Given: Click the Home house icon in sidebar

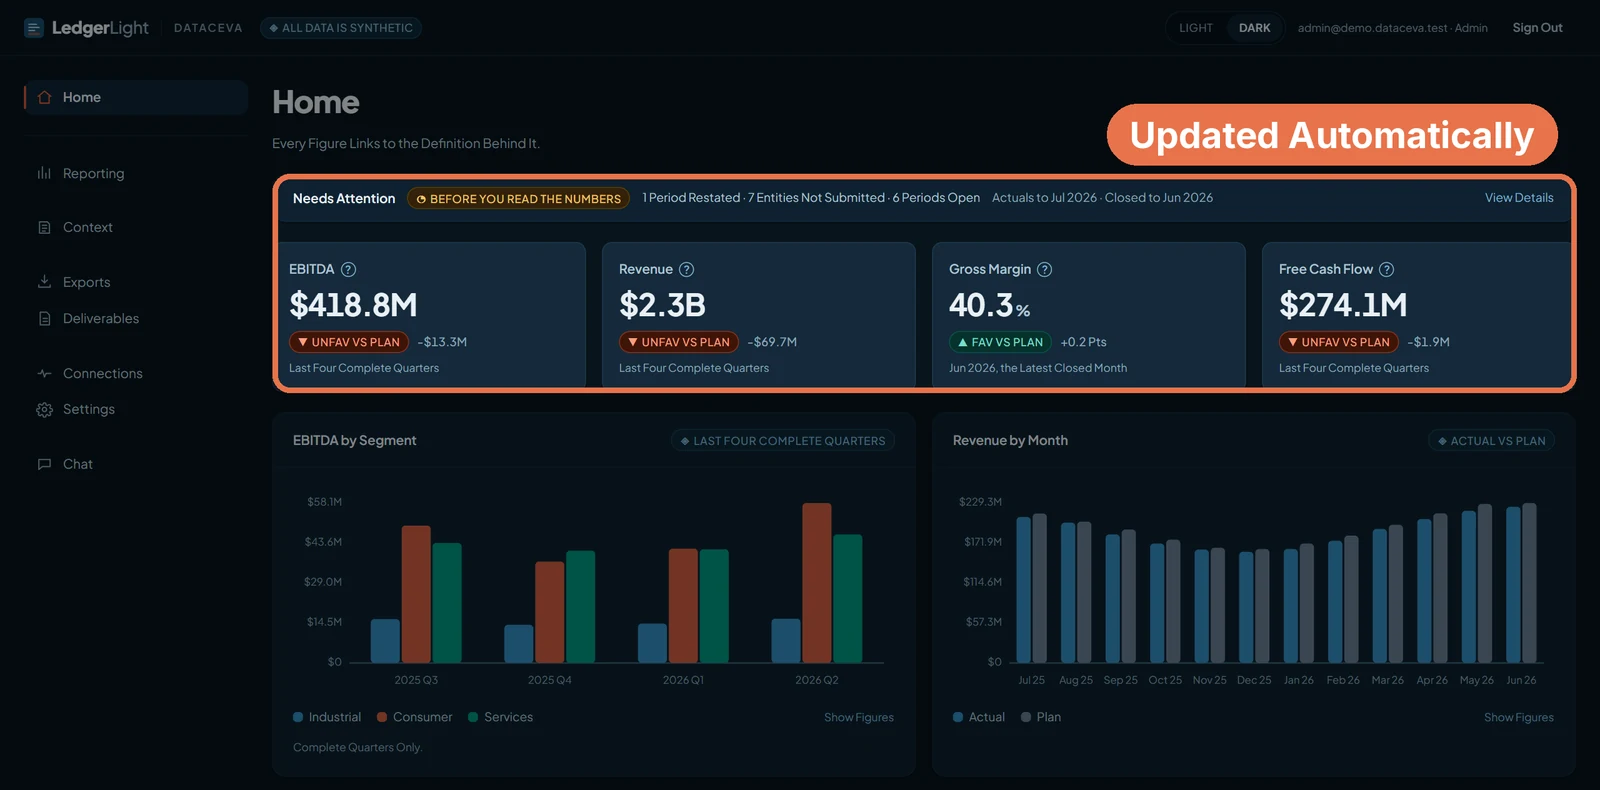Looking at the screenshot, I should [x=44, y=97].
